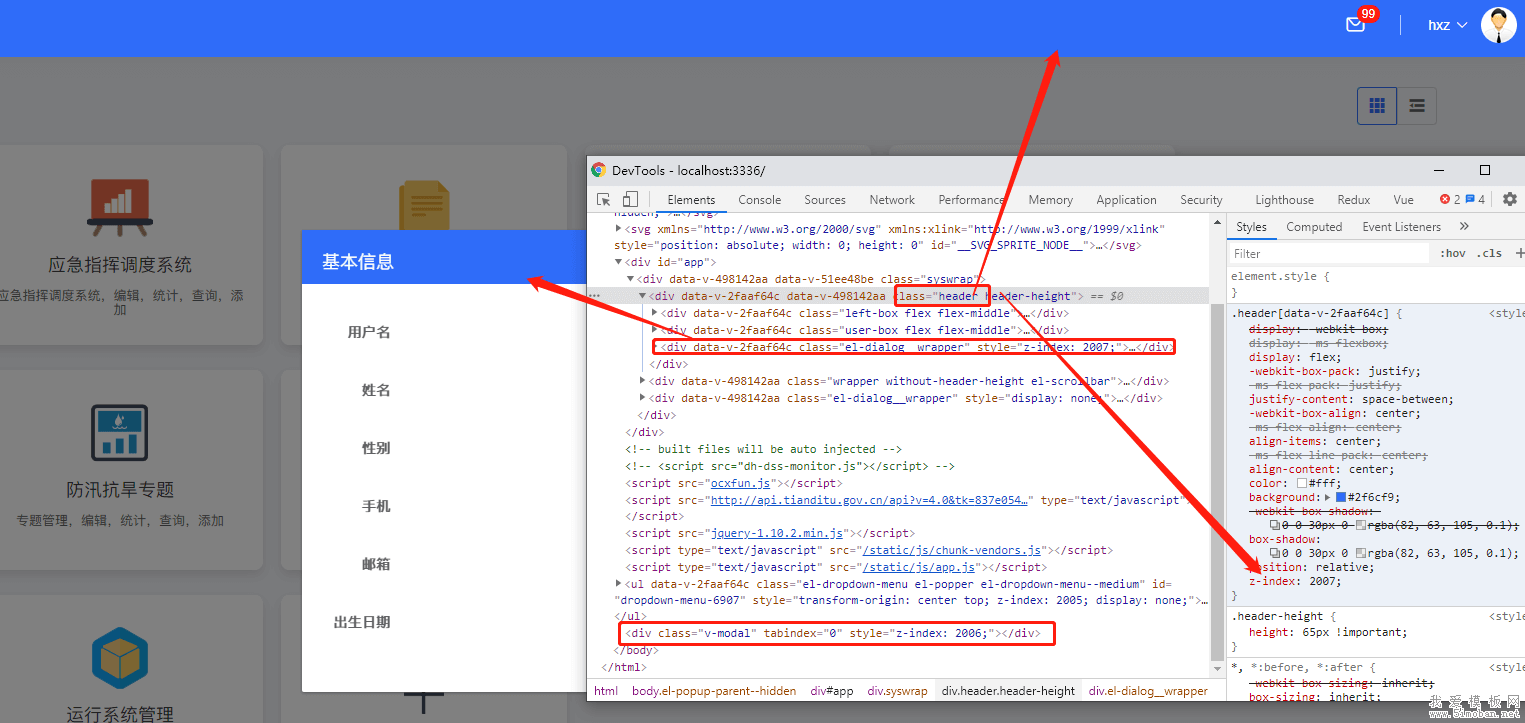1525x723 pixels.
Task: Expand more Styles pane tabs chevron
Action: pos(1464,227)
